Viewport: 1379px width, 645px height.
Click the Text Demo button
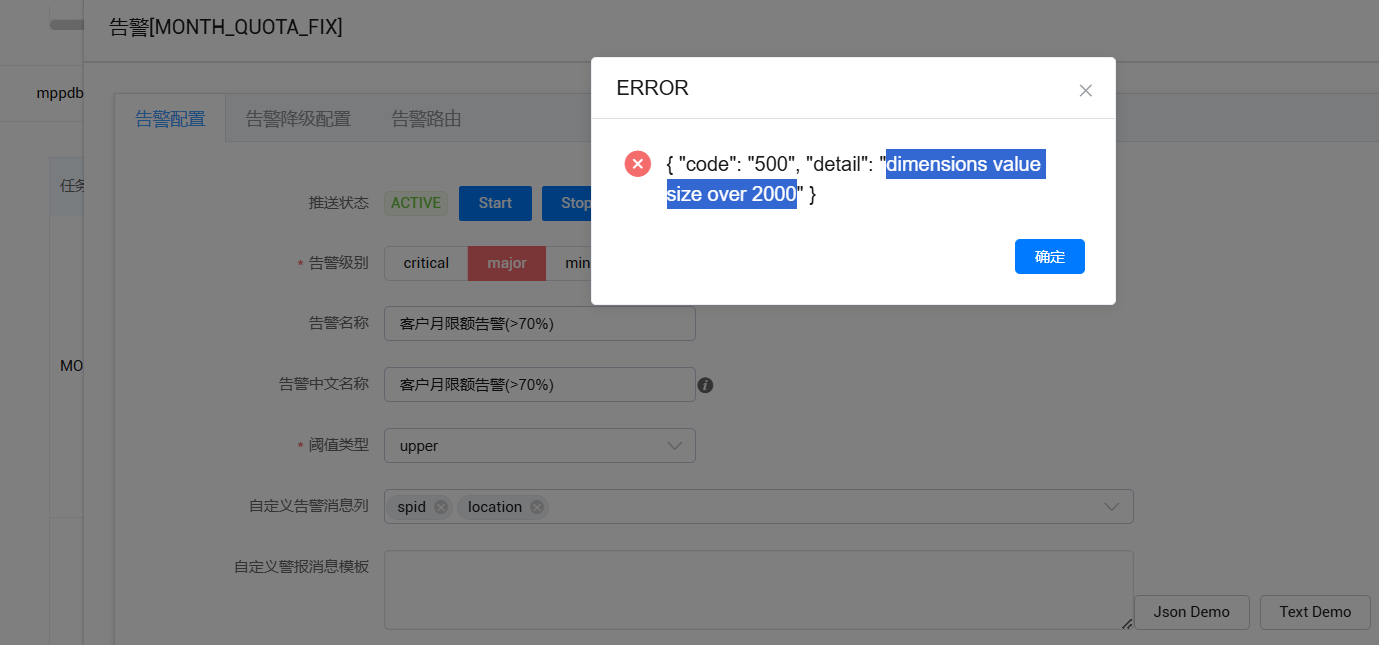[x=1315, y=612]
